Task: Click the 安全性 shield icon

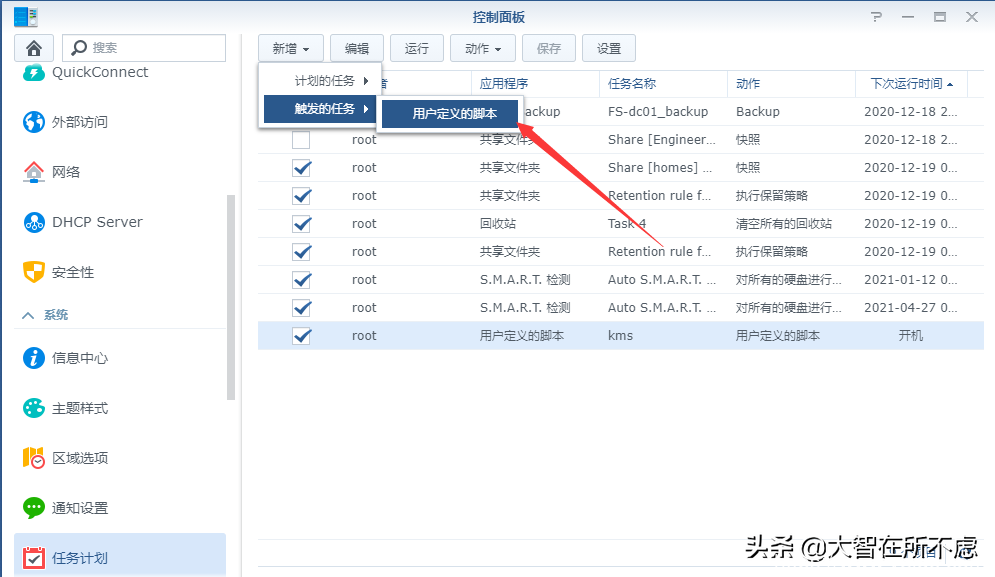Action: (x=34, y=272)
